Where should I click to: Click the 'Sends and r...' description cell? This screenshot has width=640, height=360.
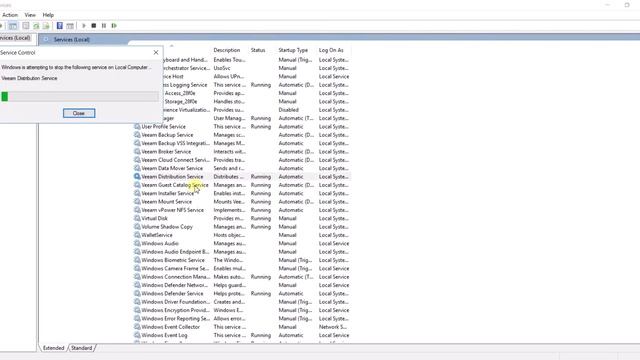(x=229, y=168)
